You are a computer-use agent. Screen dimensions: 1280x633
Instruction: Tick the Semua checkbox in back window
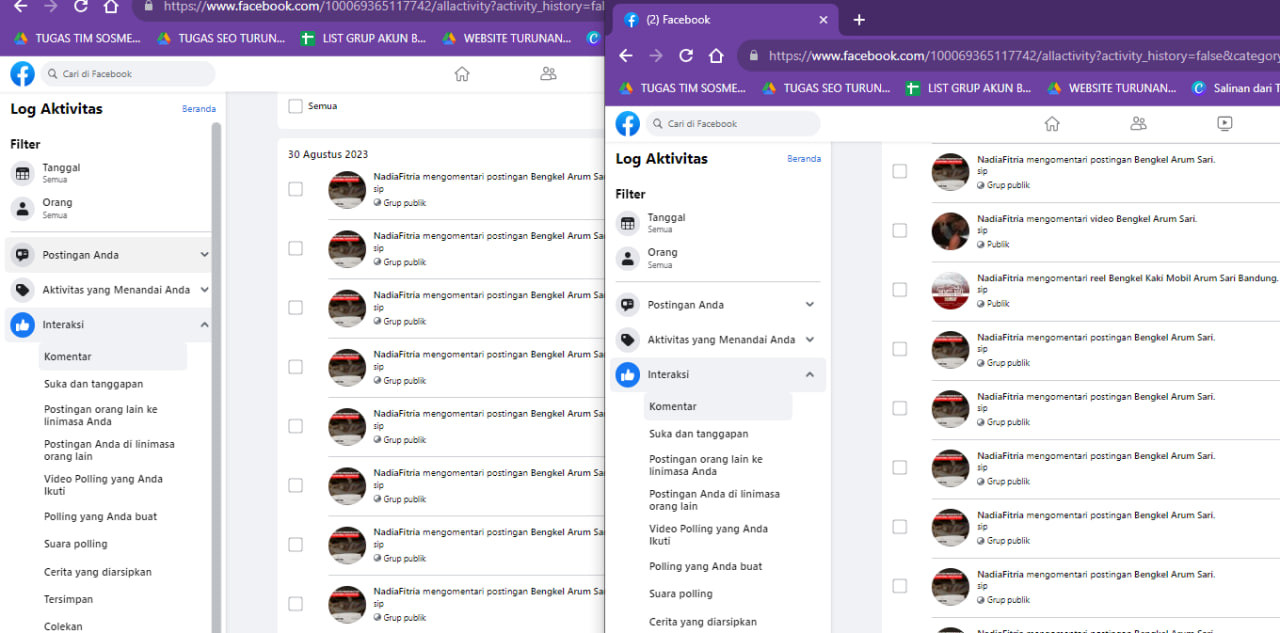295,106
